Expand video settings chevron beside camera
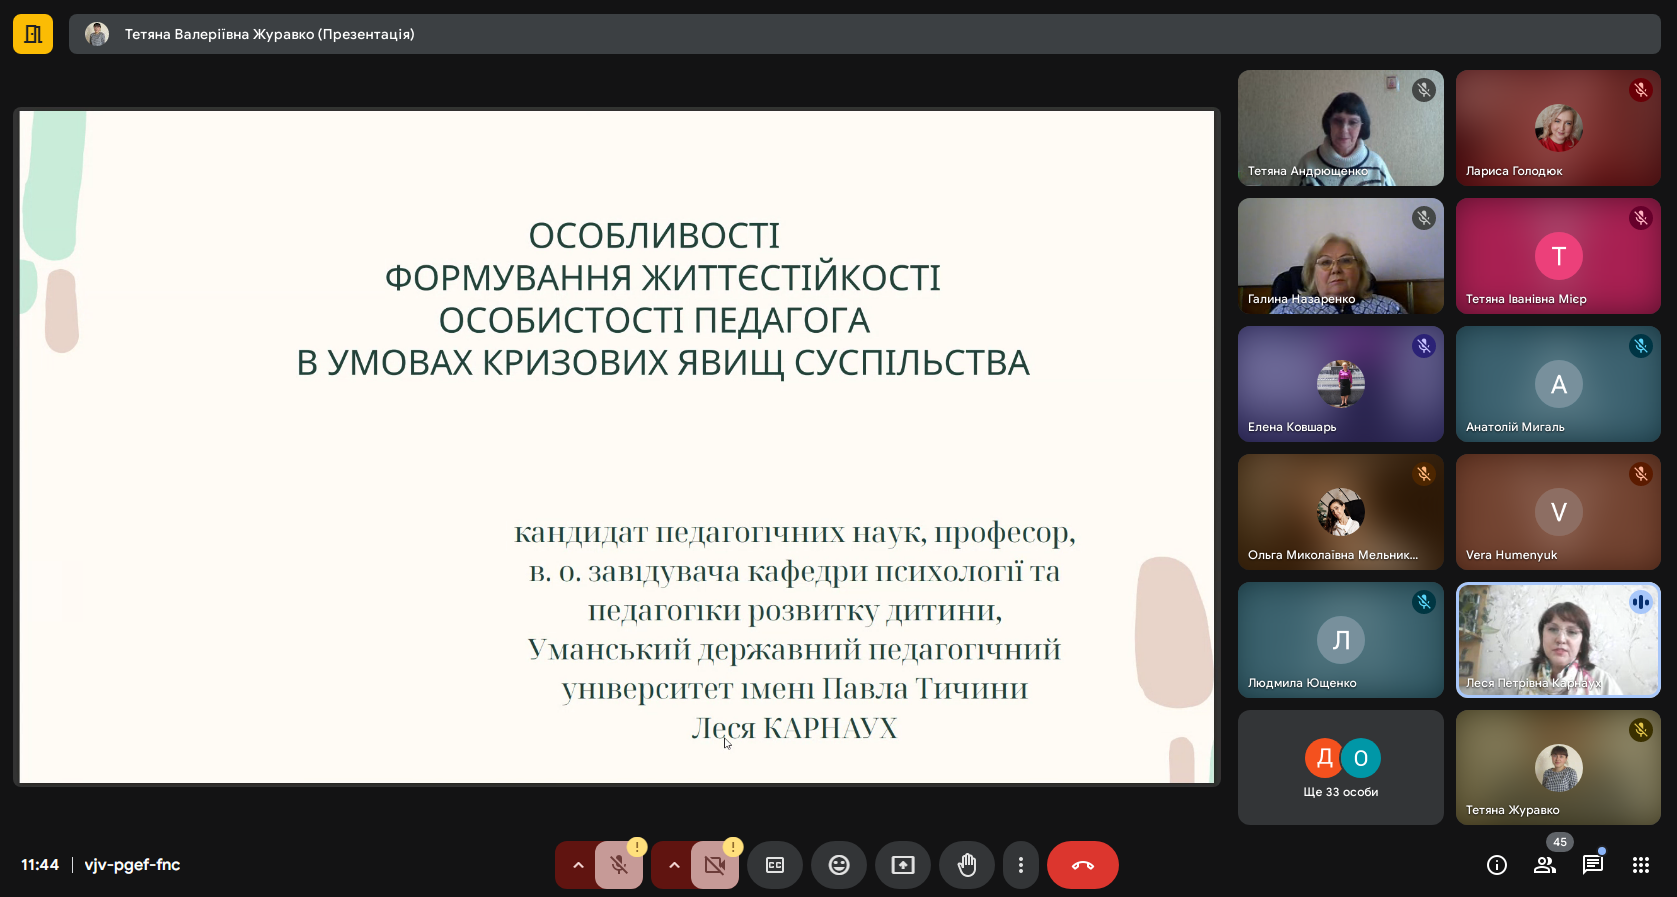 [x=673, y=865]
